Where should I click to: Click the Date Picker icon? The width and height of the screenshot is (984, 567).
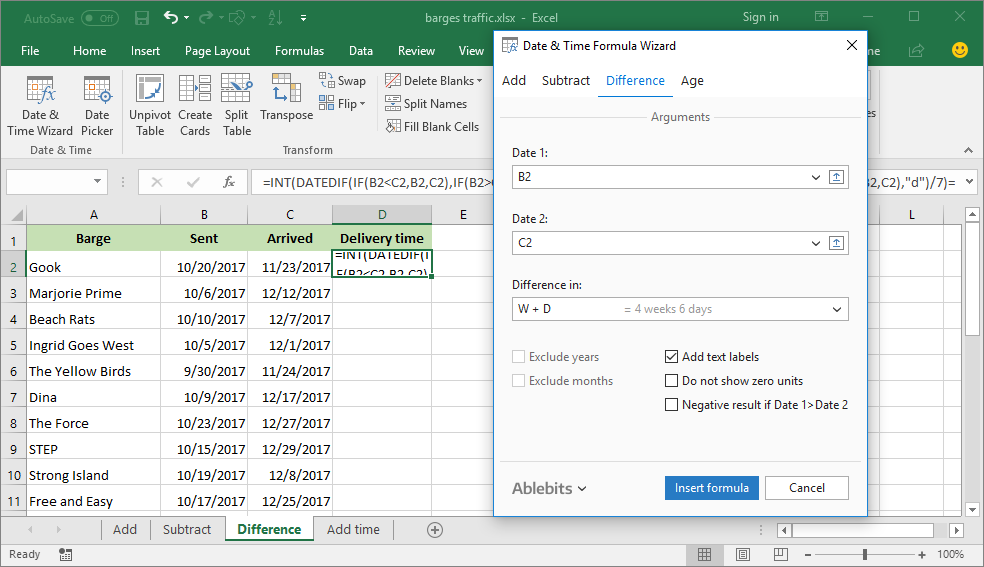97,106
